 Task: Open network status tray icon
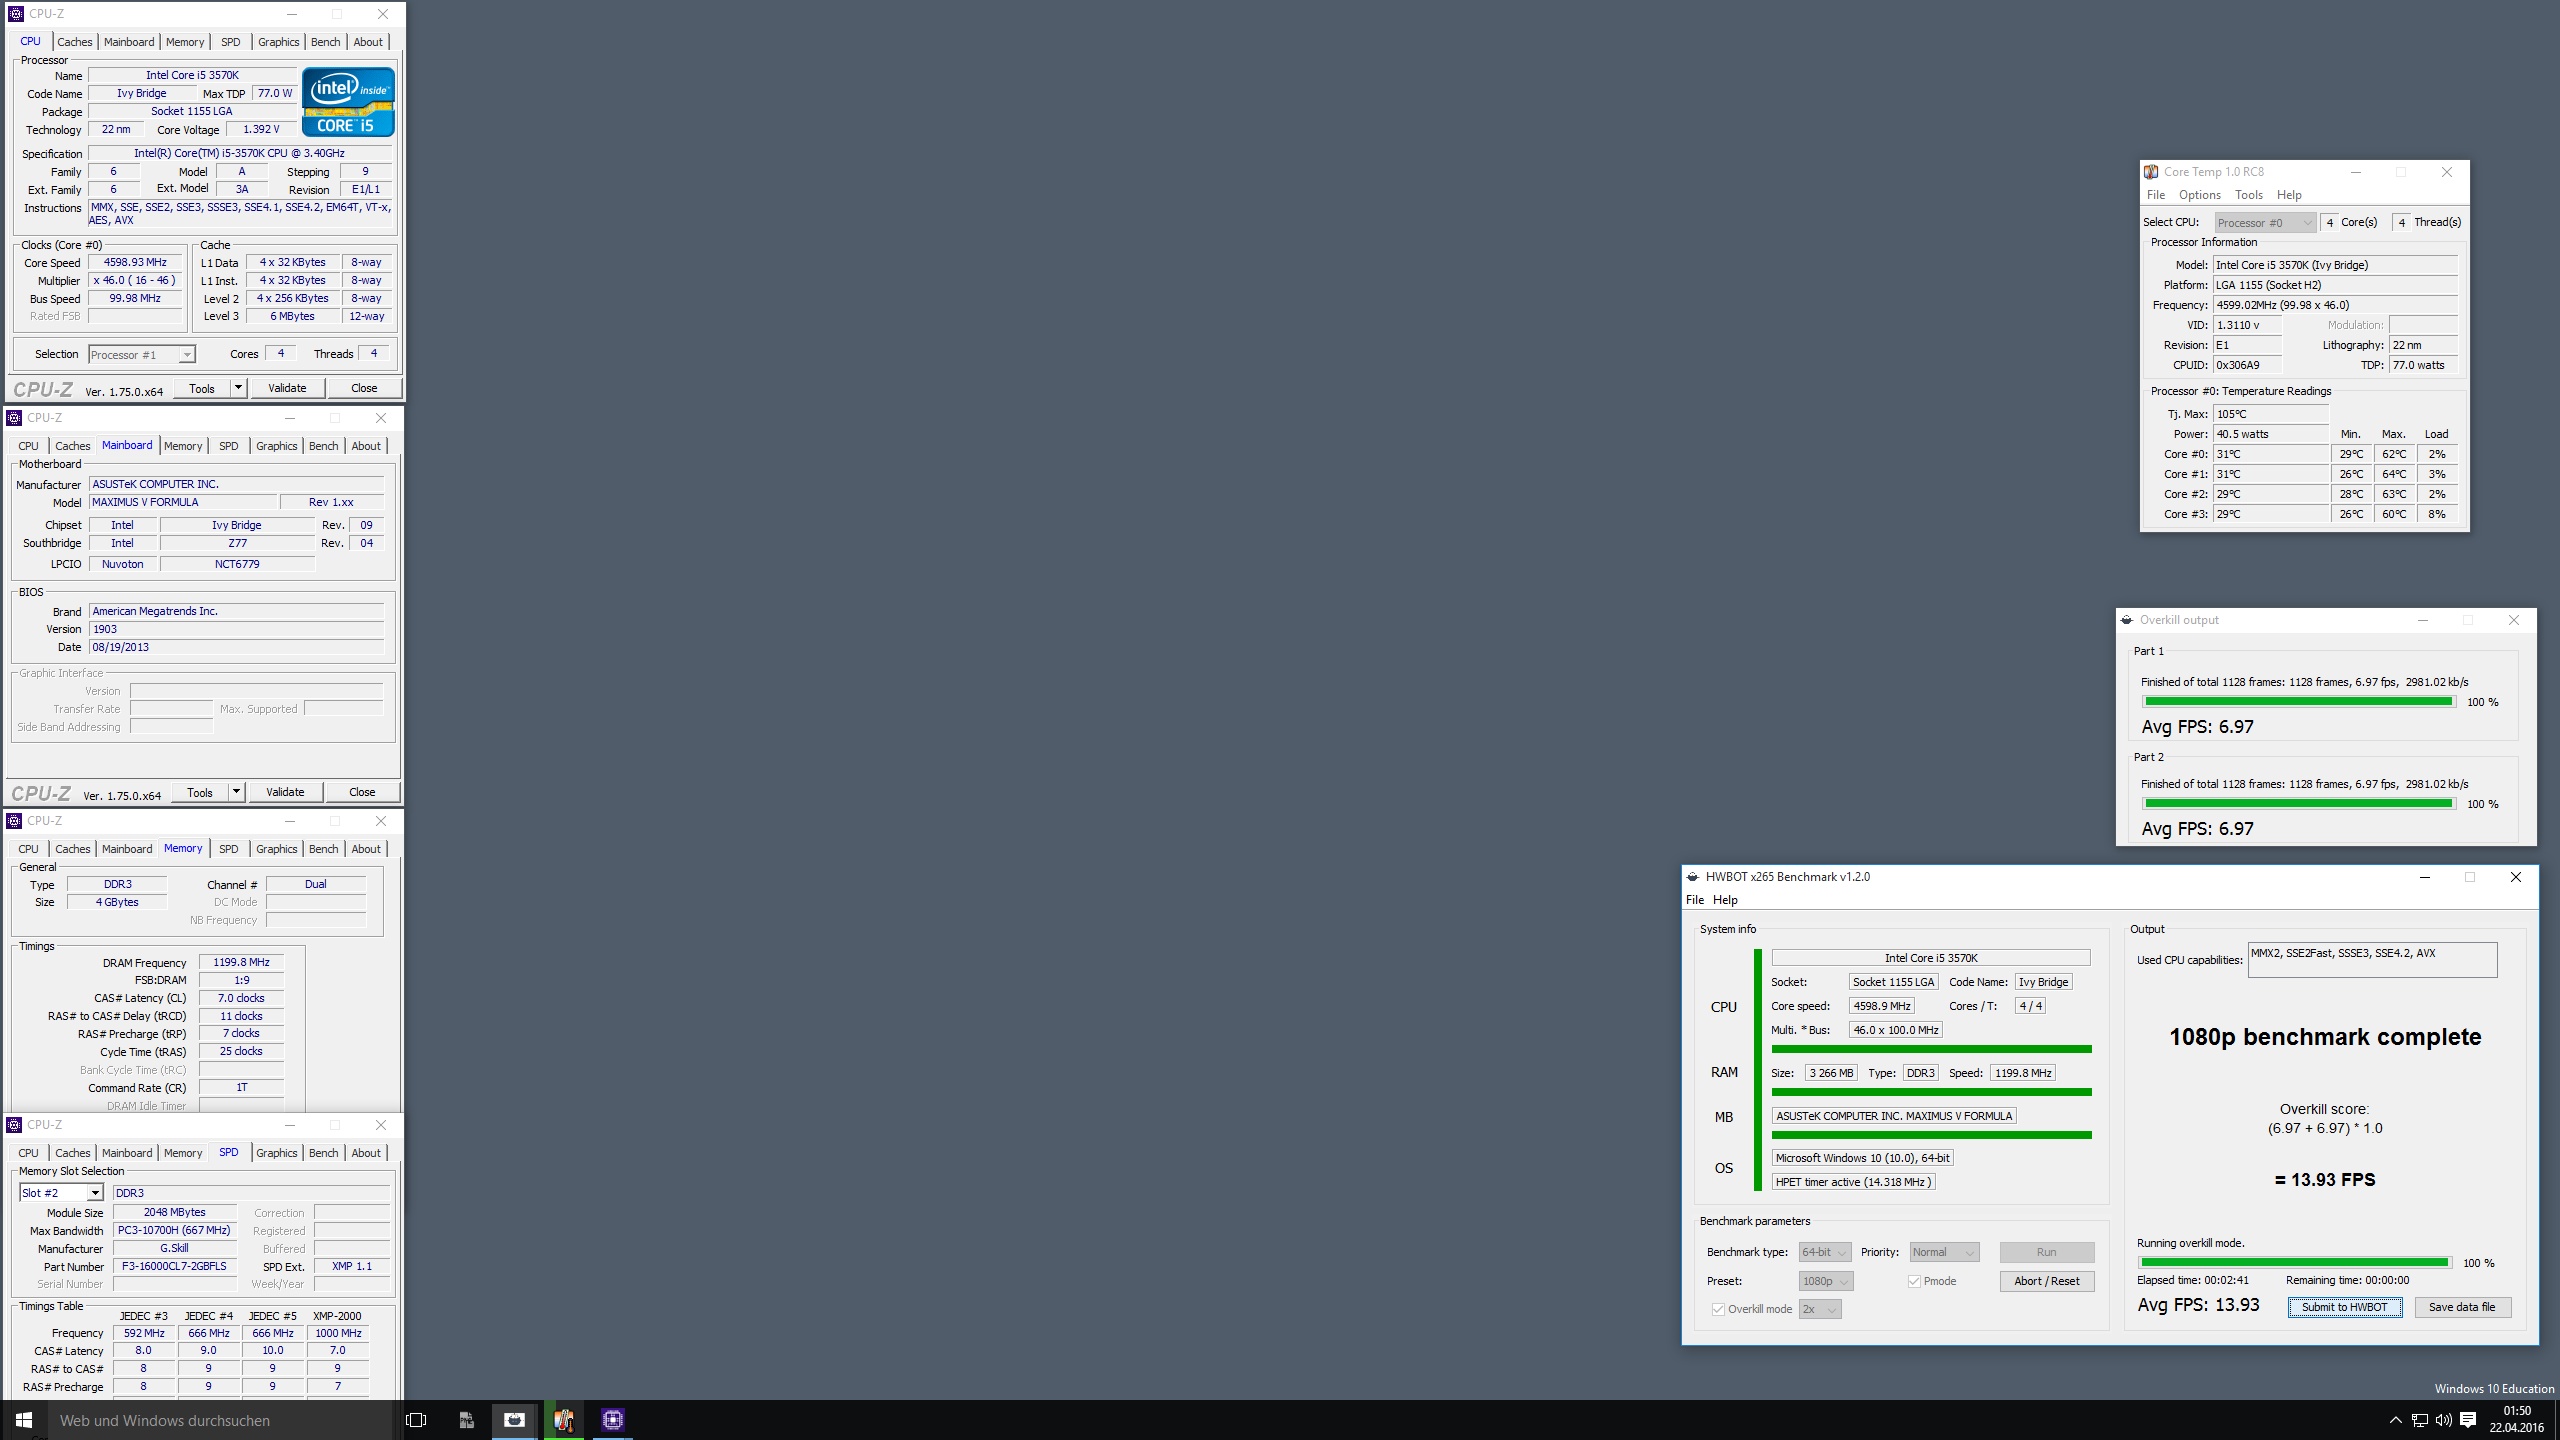2419,1420
